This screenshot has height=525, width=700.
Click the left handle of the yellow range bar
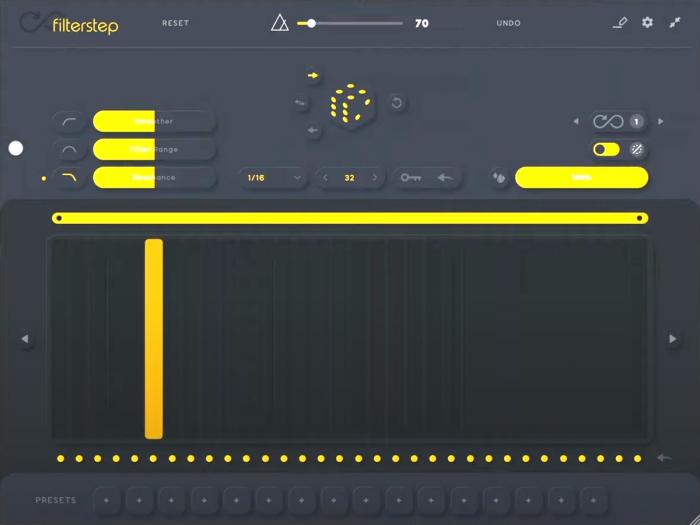pos(59,218)
